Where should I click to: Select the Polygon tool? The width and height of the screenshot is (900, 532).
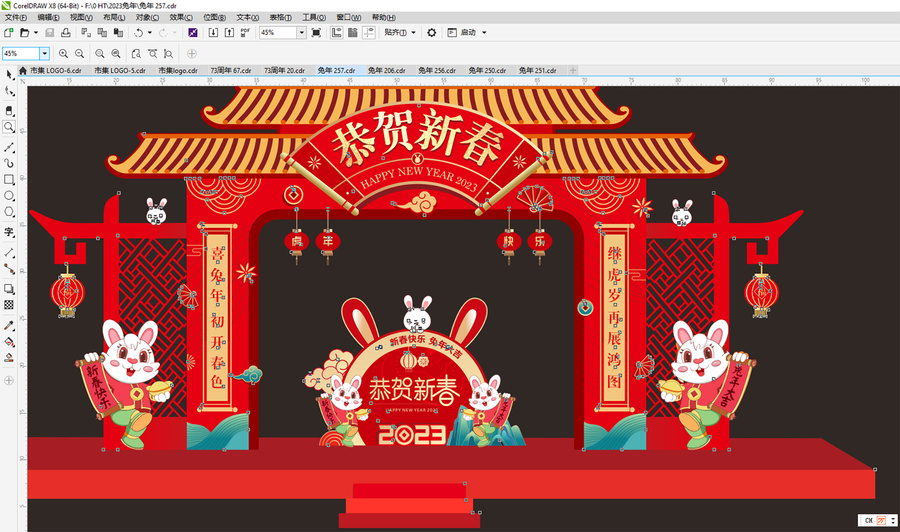point(9,212)
